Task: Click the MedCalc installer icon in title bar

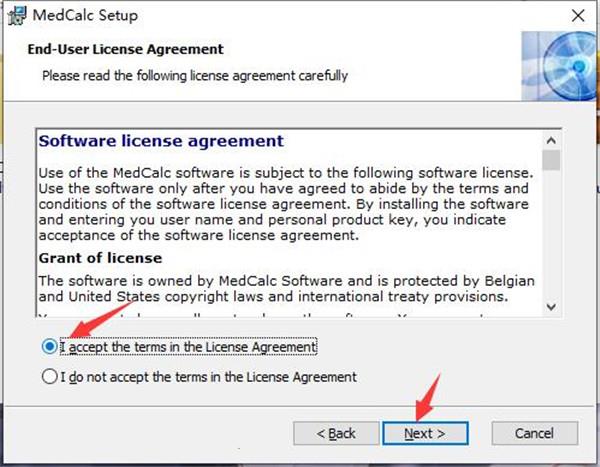Action: pos(17,16)
